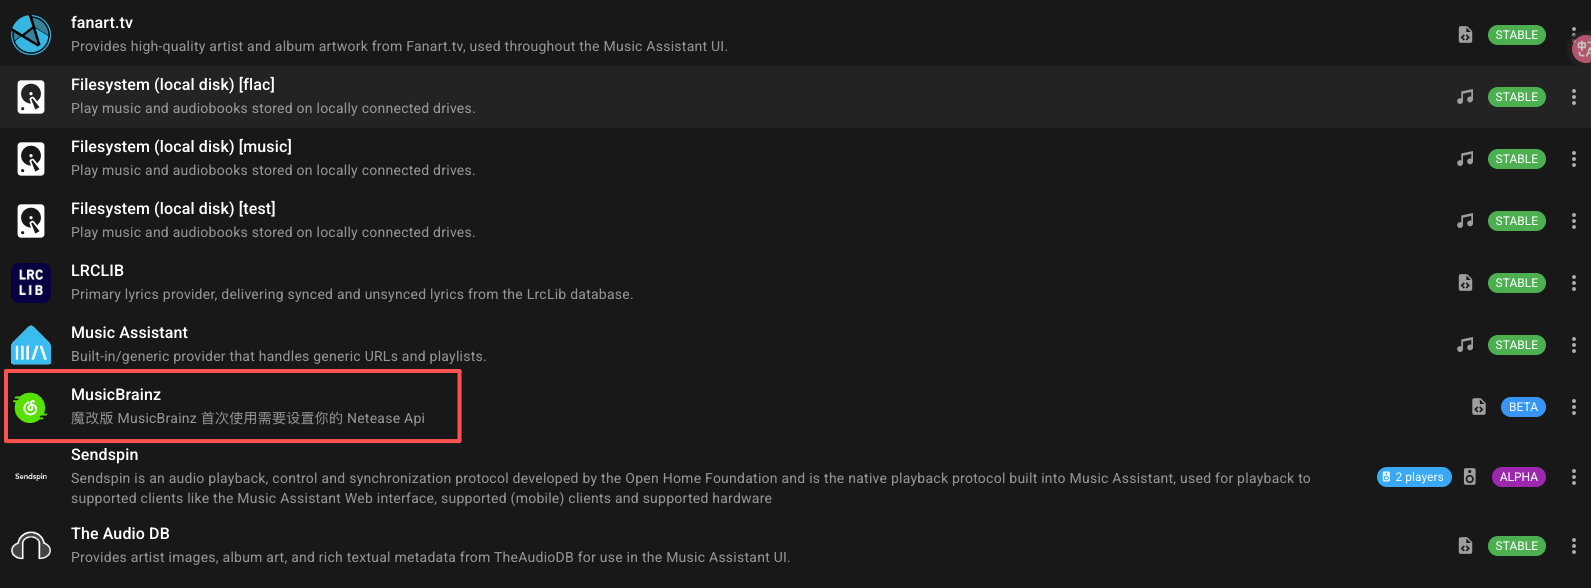The width and height of the screenshot is (1591, 588).
Task: Click the BETA badge on MusicBrainz
Action: (1523, 406)
